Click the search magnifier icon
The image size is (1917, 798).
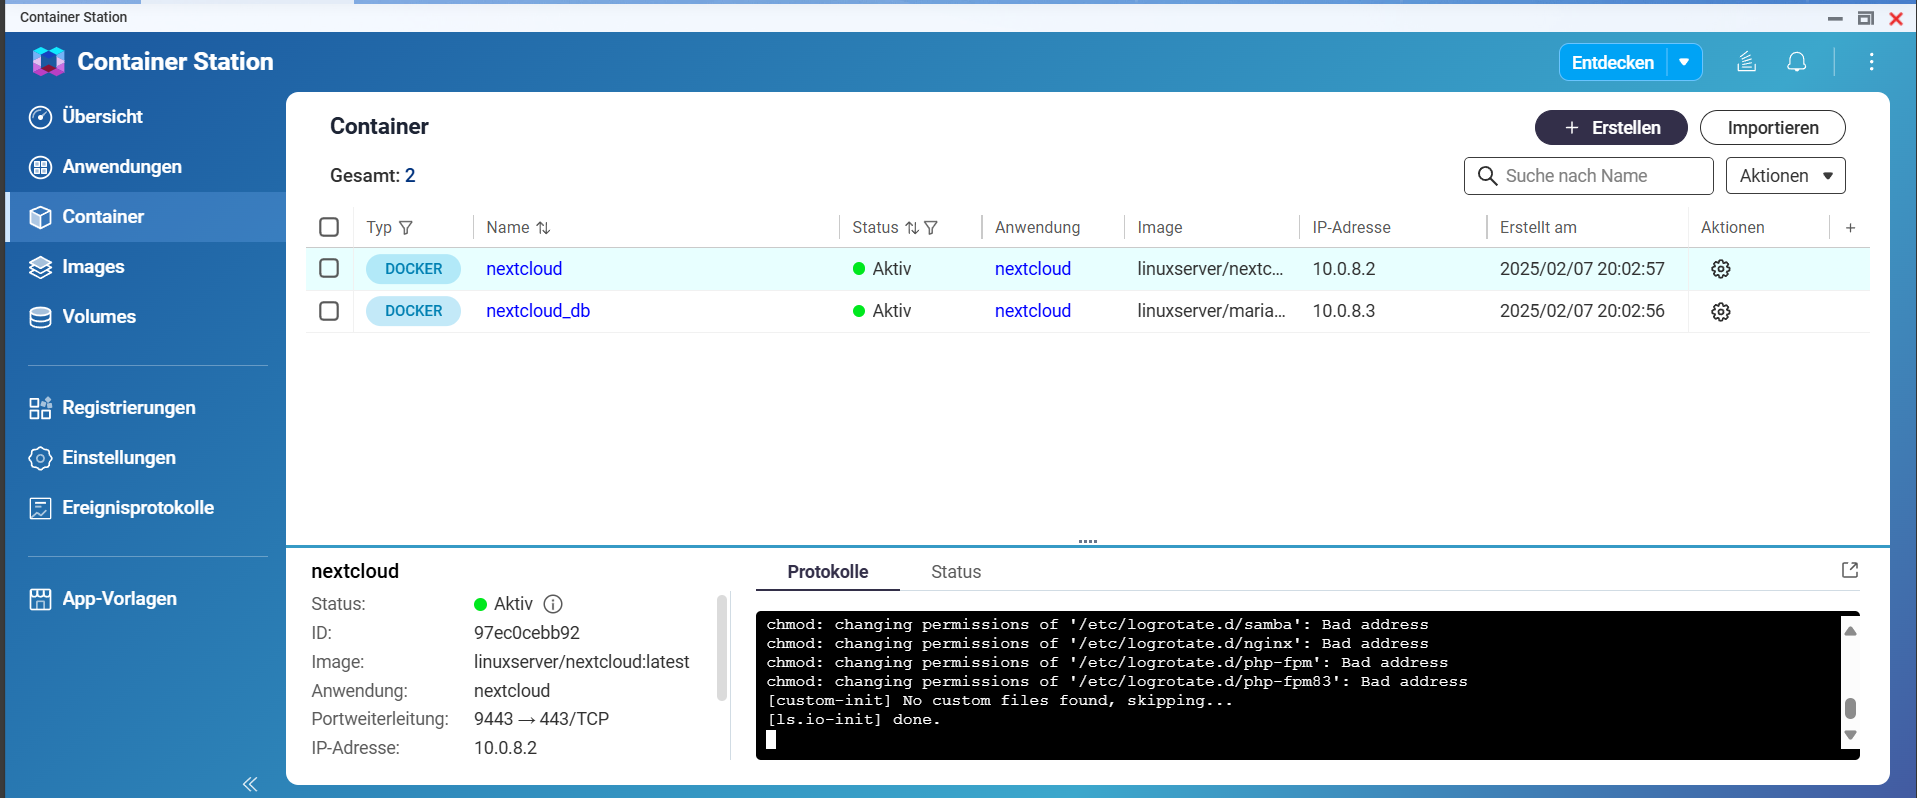coord(1487,176)
